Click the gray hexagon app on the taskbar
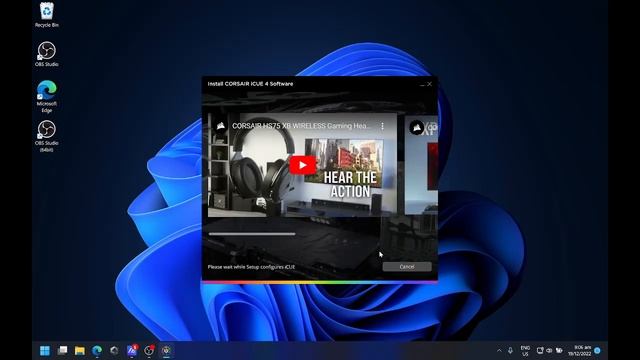 click(114, 351)
